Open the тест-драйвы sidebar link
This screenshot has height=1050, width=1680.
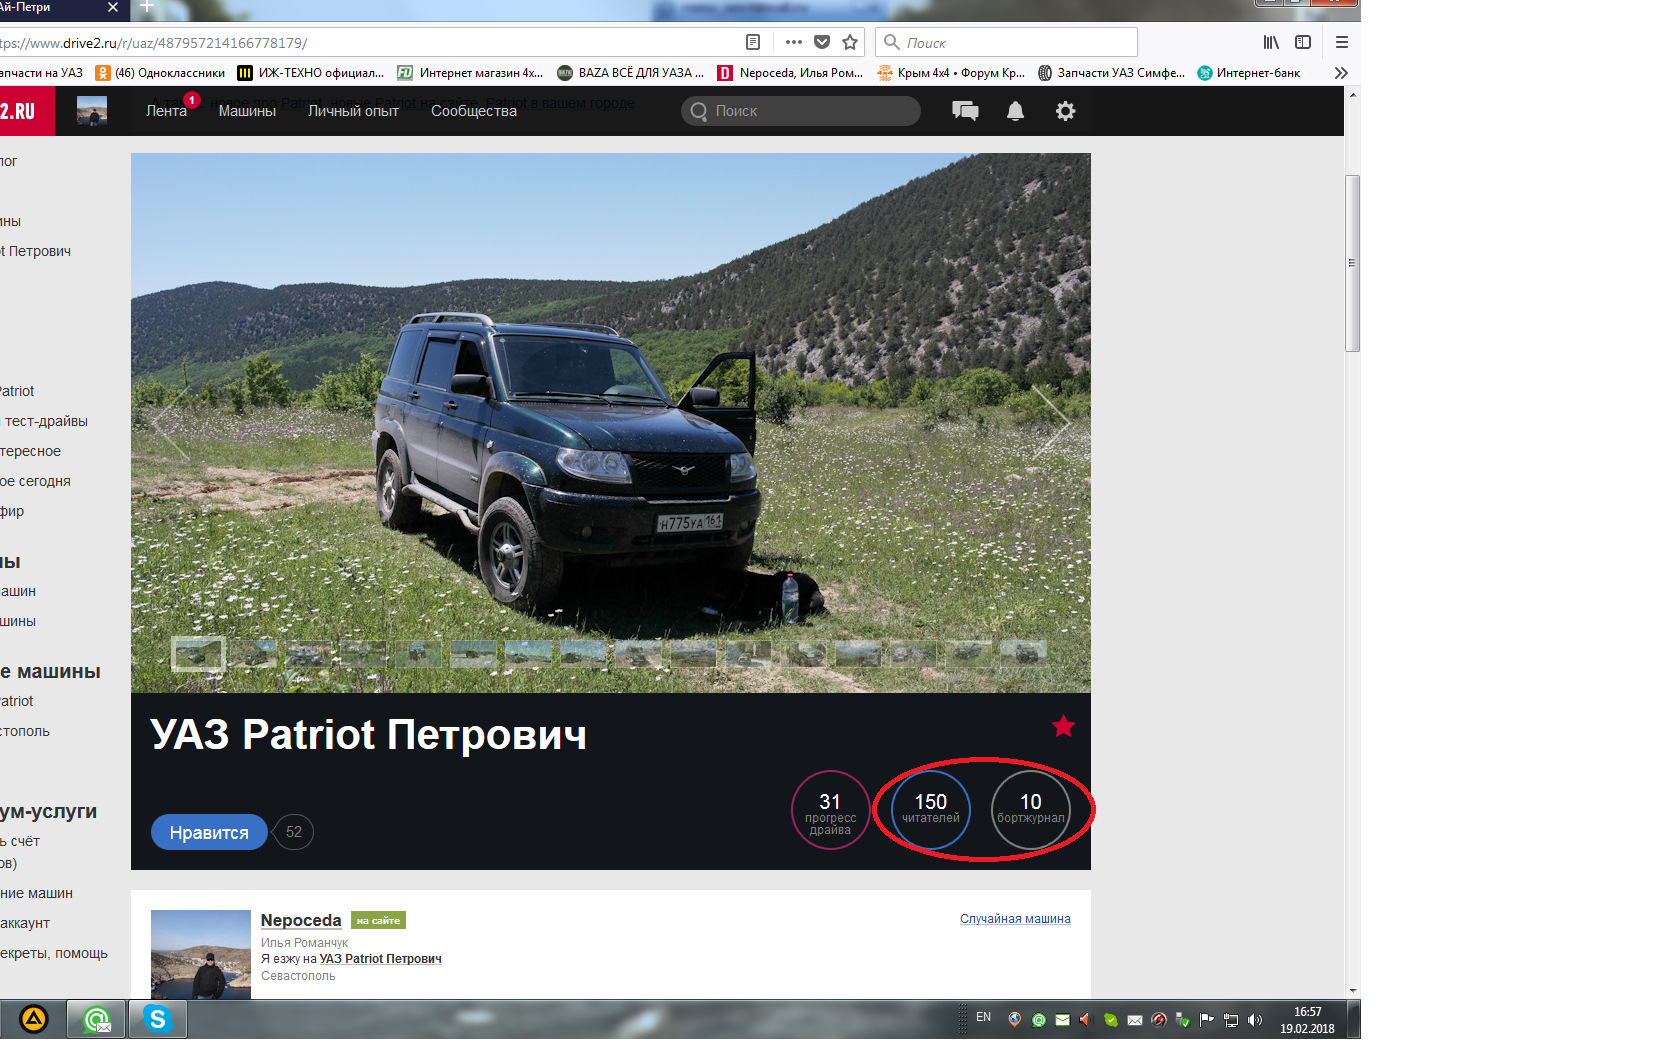coord(46,421)
